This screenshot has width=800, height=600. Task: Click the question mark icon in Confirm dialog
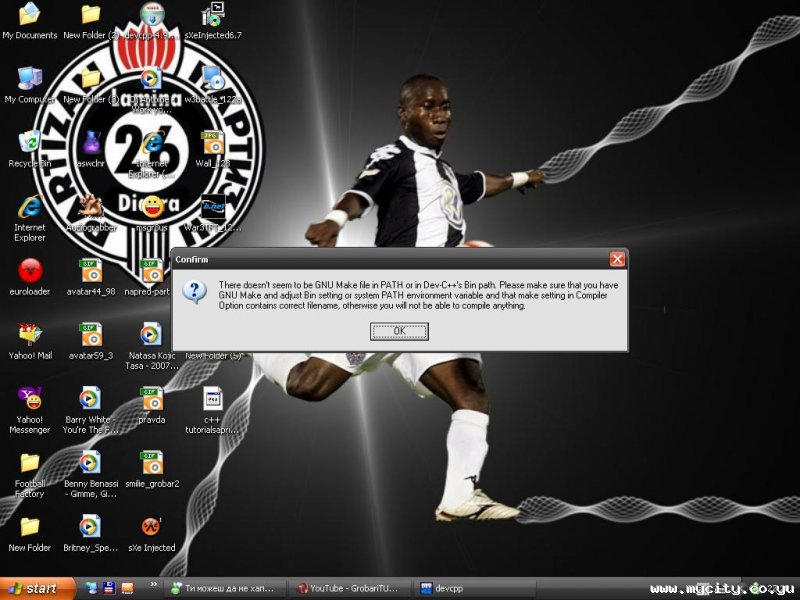click(194, 291)
